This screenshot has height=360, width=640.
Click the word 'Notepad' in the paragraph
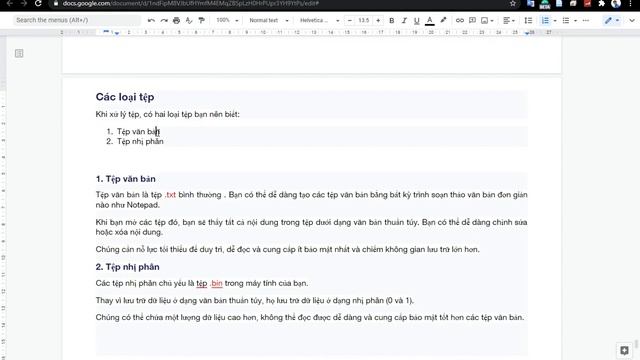click(x=142, y=205)
